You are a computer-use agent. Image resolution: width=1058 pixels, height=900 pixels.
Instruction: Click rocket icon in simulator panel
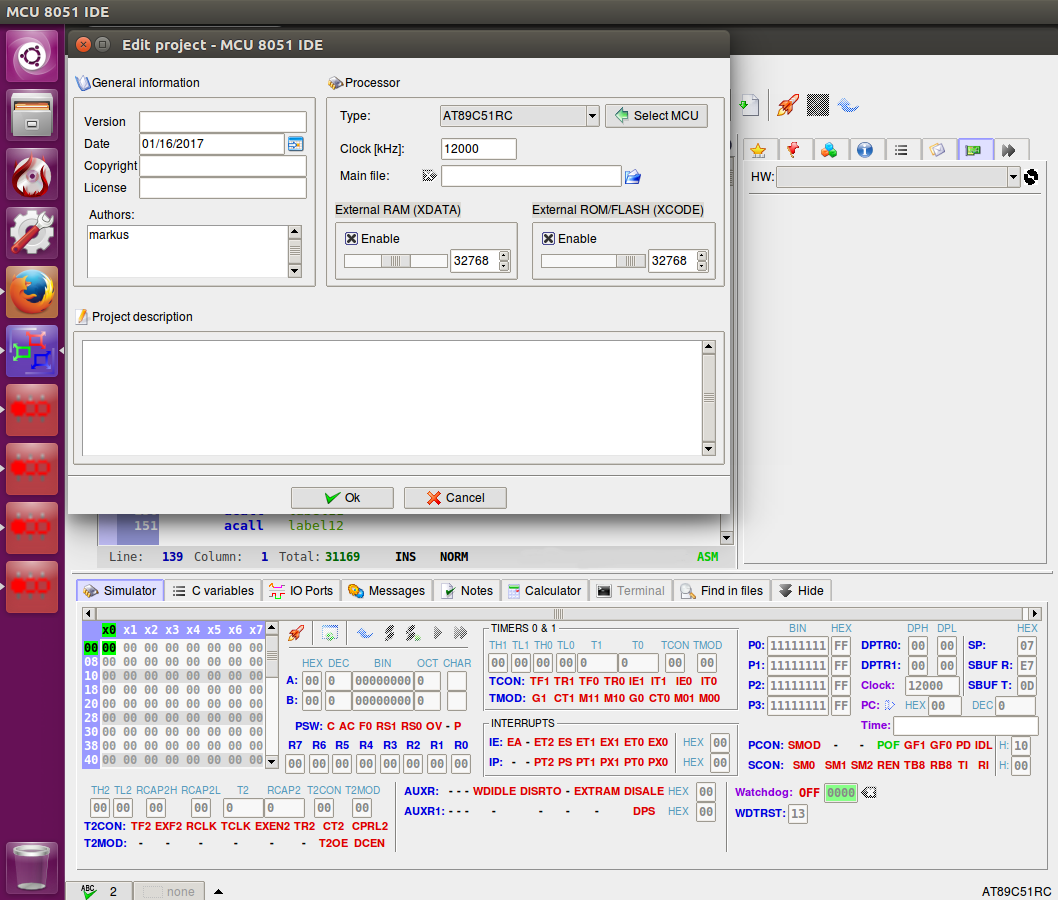(296, 633)
